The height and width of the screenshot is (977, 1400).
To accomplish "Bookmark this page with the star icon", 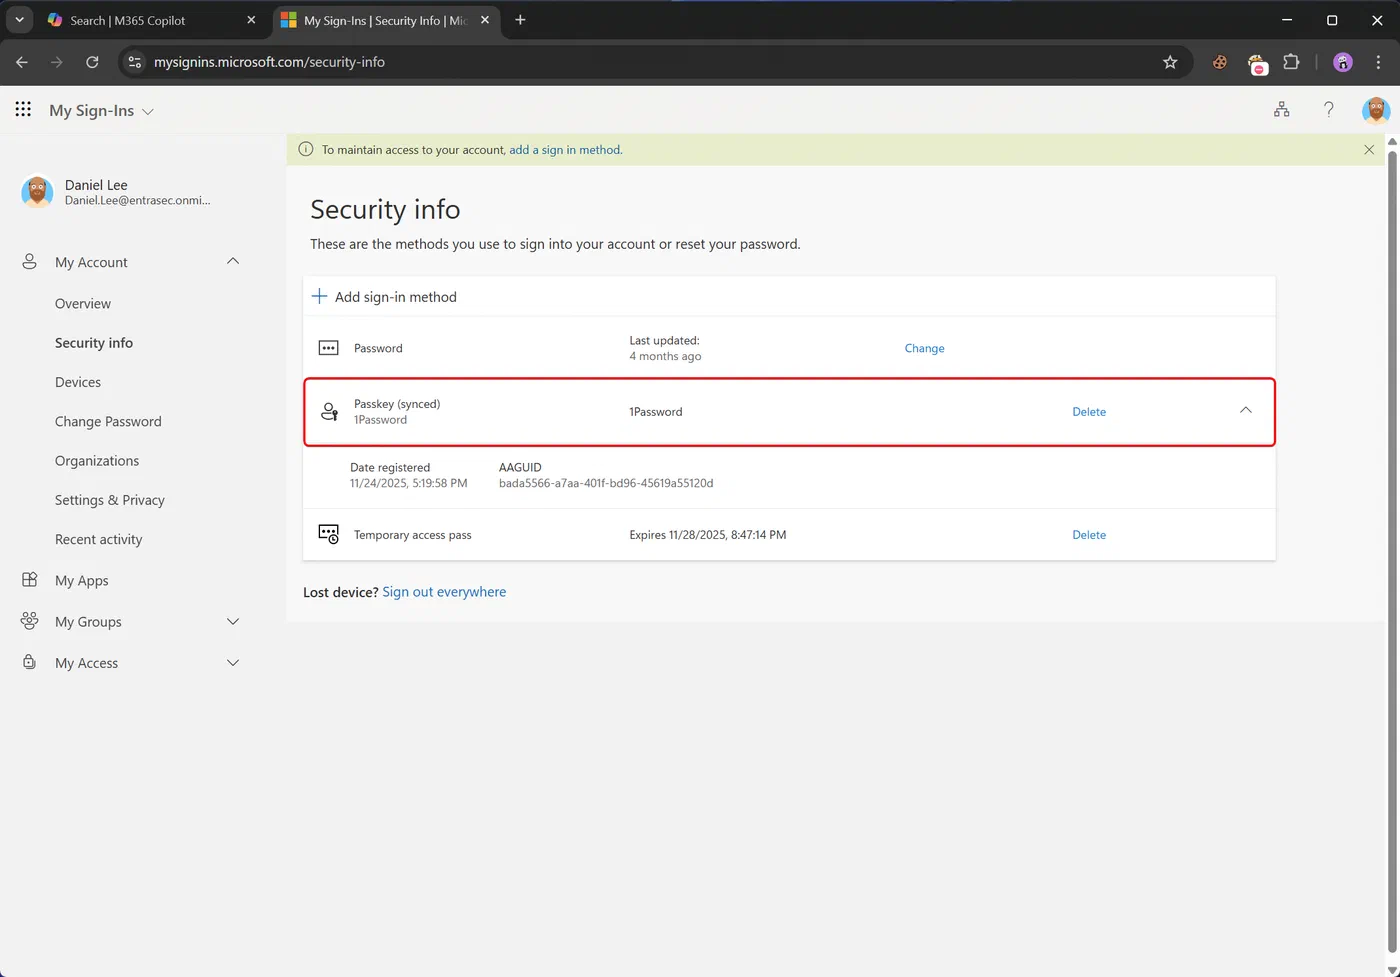I will tap(1170, 62).
